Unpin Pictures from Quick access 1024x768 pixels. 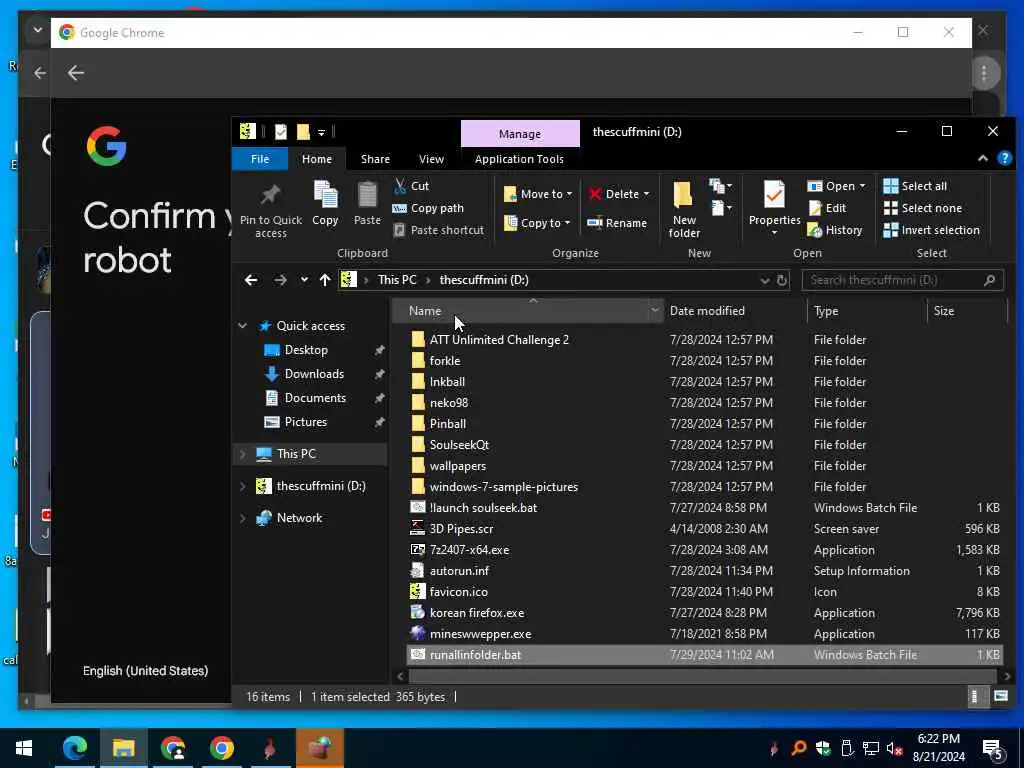coord(379,423)
